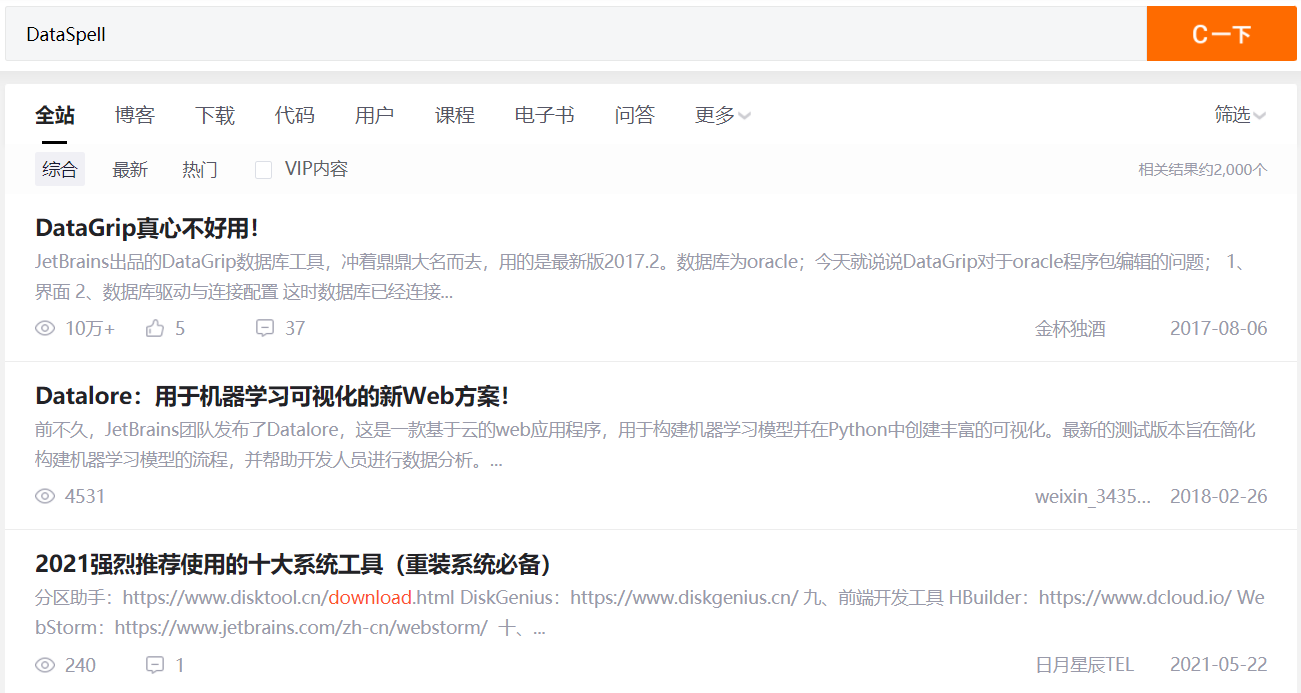1301x693 pixels.
Task: Expand the 更多 dropdown
Action: (723, 115)
